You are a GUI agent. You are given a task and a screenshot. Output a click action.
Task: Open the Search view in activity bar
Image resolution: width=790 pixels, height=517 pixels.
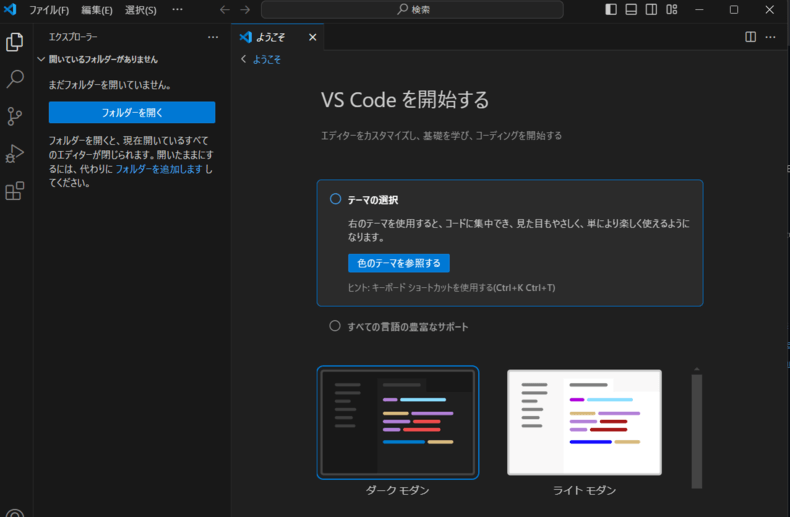pos(15,79)
